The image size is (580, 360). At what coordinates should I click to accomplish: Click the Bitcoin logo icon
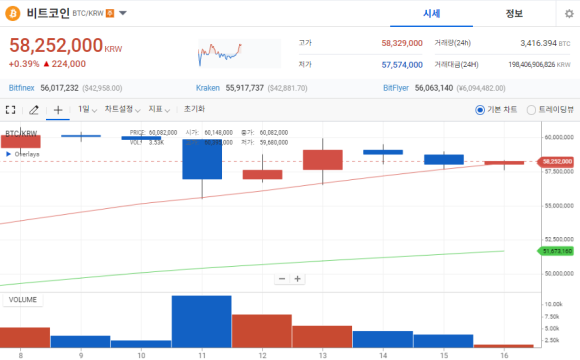tap(13, 14)
